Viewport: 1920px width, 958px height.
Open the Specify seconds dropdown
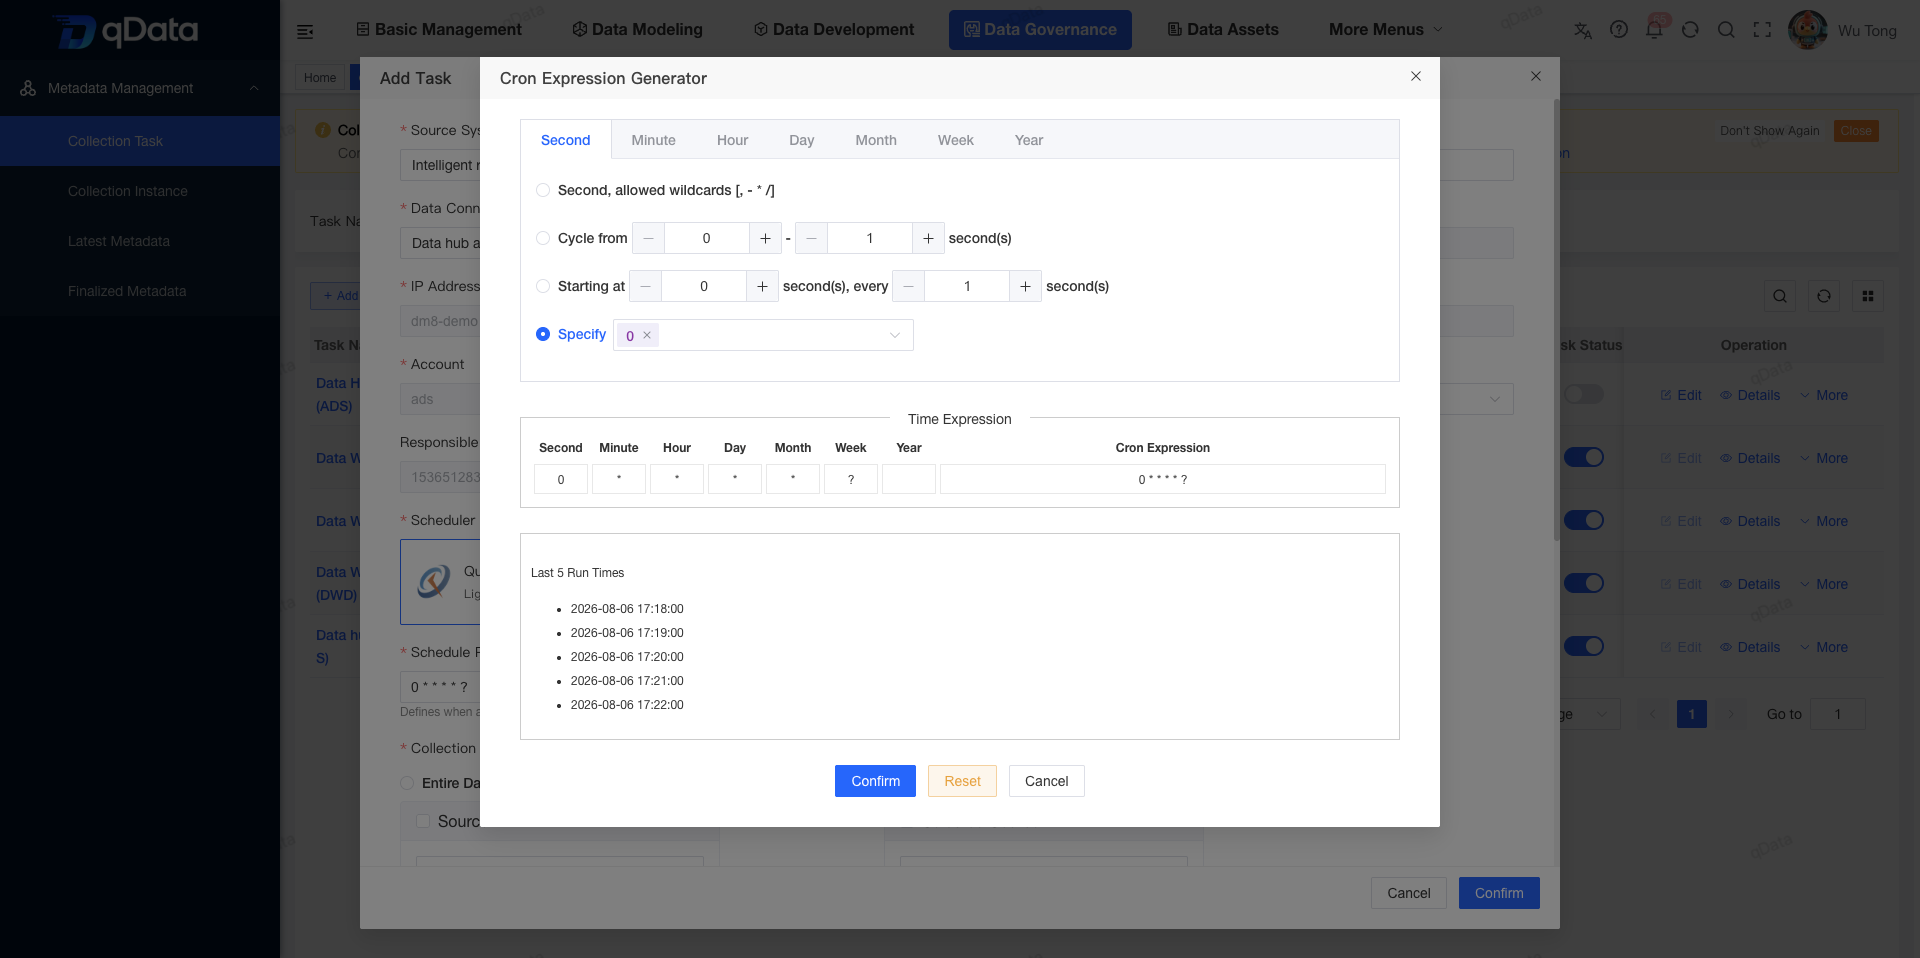pos(763,335)
